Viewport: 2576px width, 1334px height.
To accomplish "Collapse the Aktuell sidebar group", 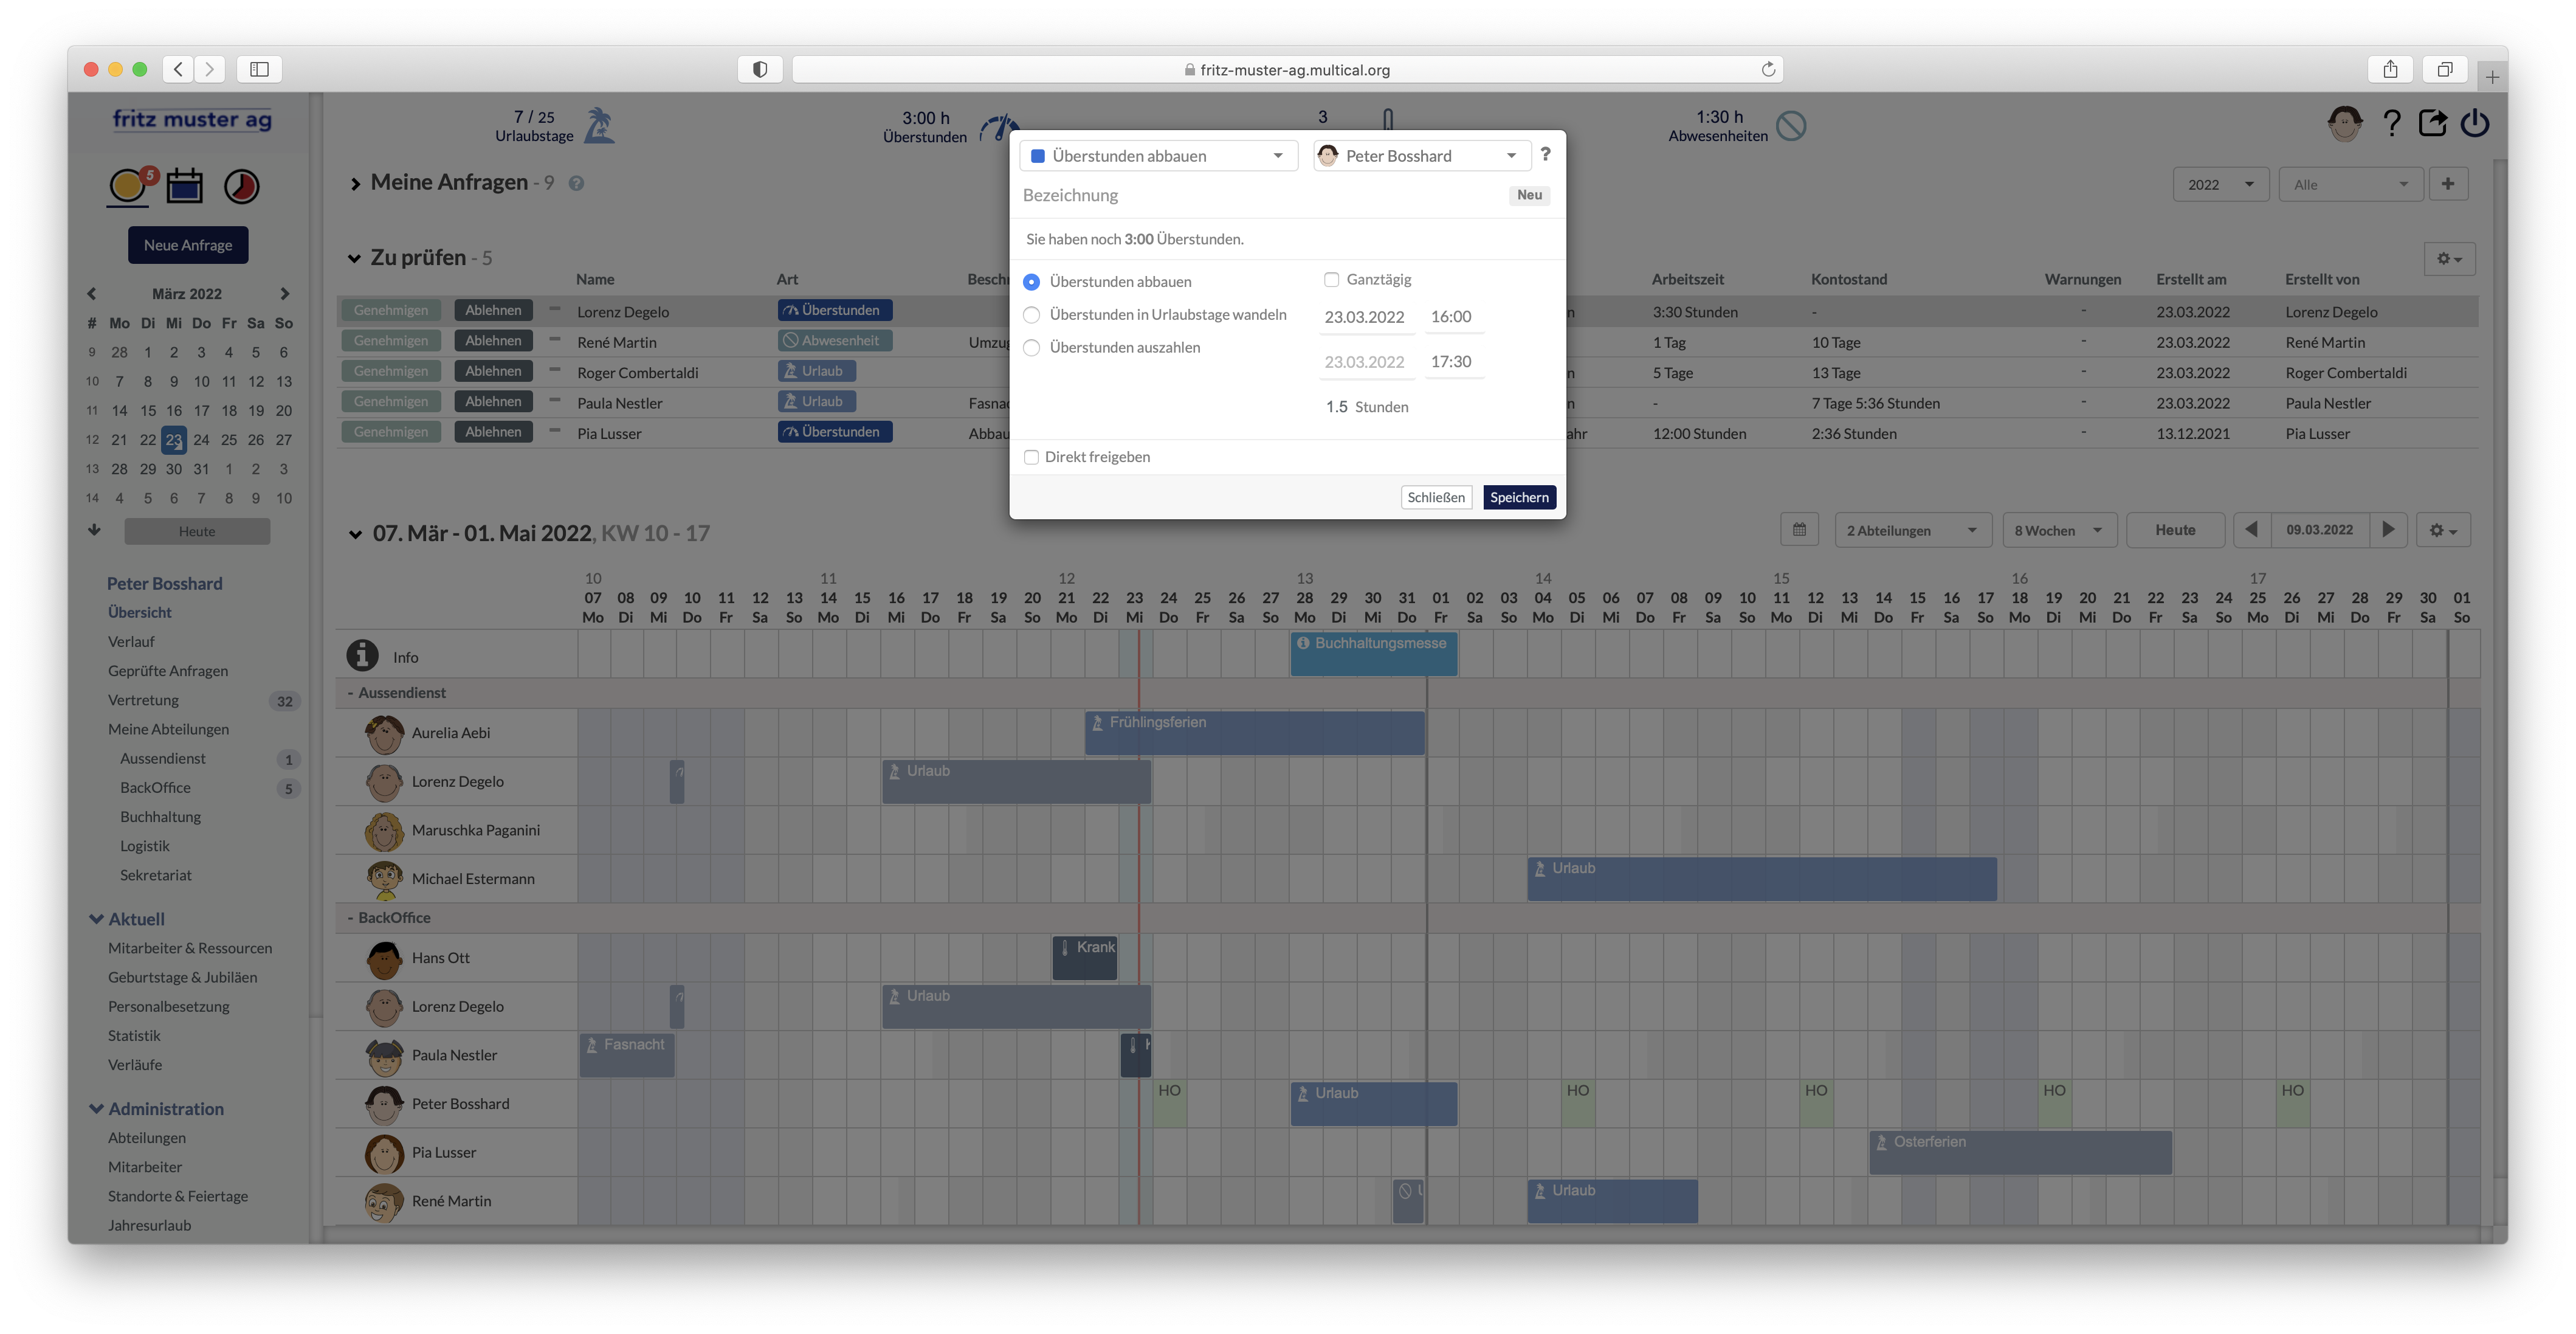I will pos(96,918).
